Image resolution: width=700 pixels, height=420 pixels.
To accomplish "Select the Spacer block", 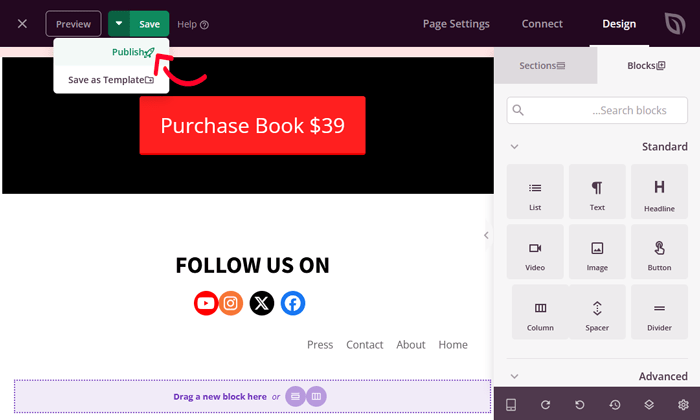I will point(597,312).
